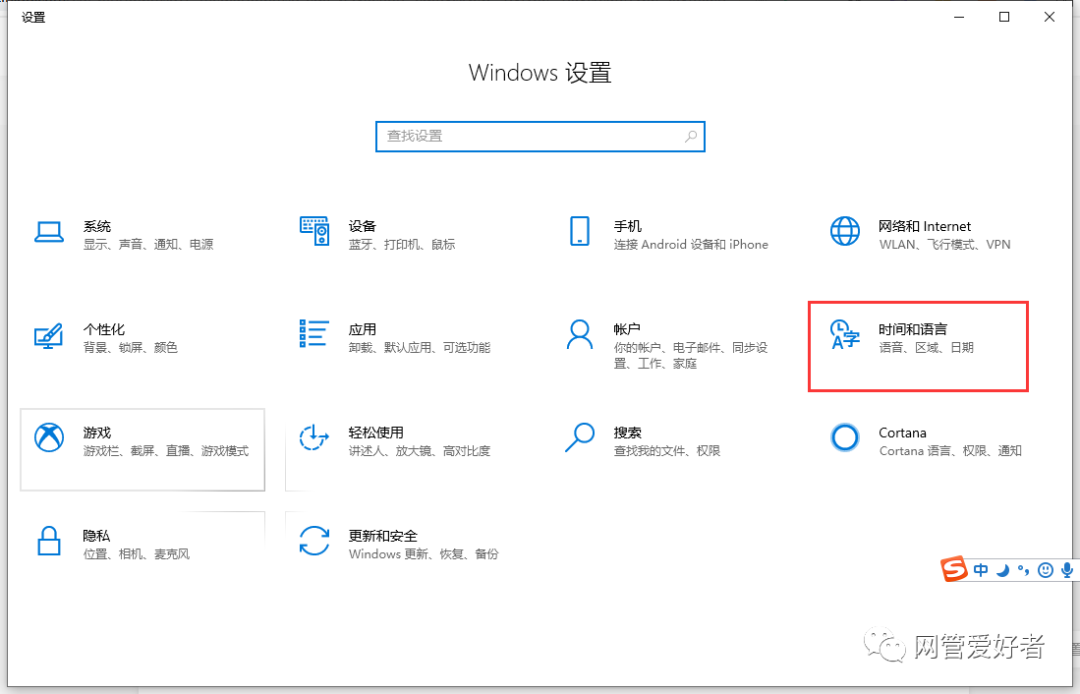This screenshot has height=694, width=1080.
Task: Select 时间和语言 title text
Action: click(x=913, y=329)
